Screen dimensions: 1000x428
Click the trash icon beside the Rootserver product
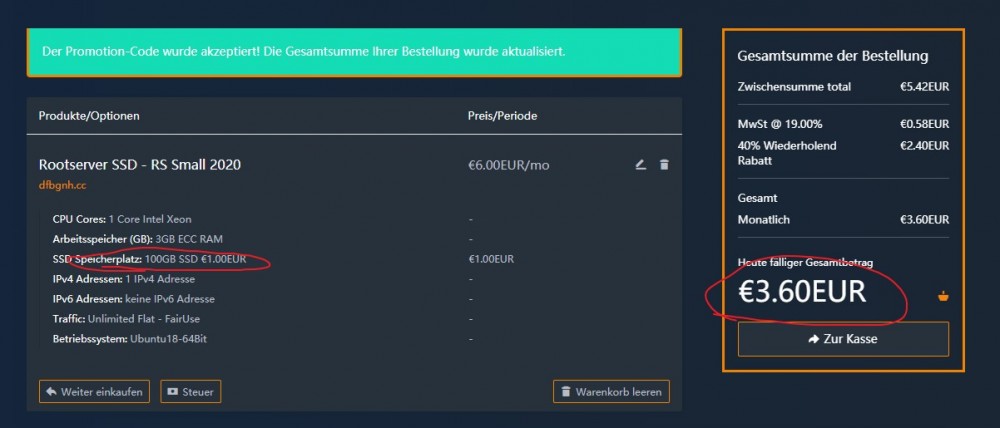point(664,164)
